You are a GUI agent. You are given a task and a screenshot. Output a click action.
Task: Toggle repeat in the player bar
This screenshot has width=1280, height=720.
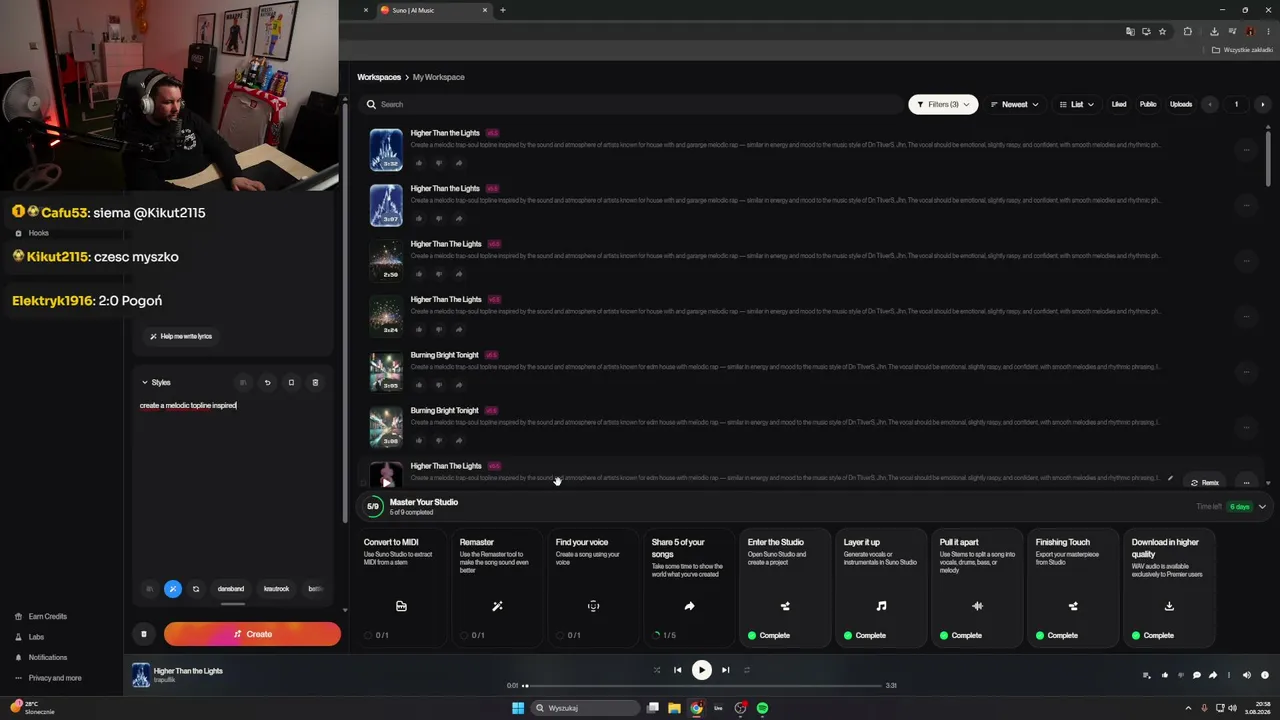tap(746, 670)
